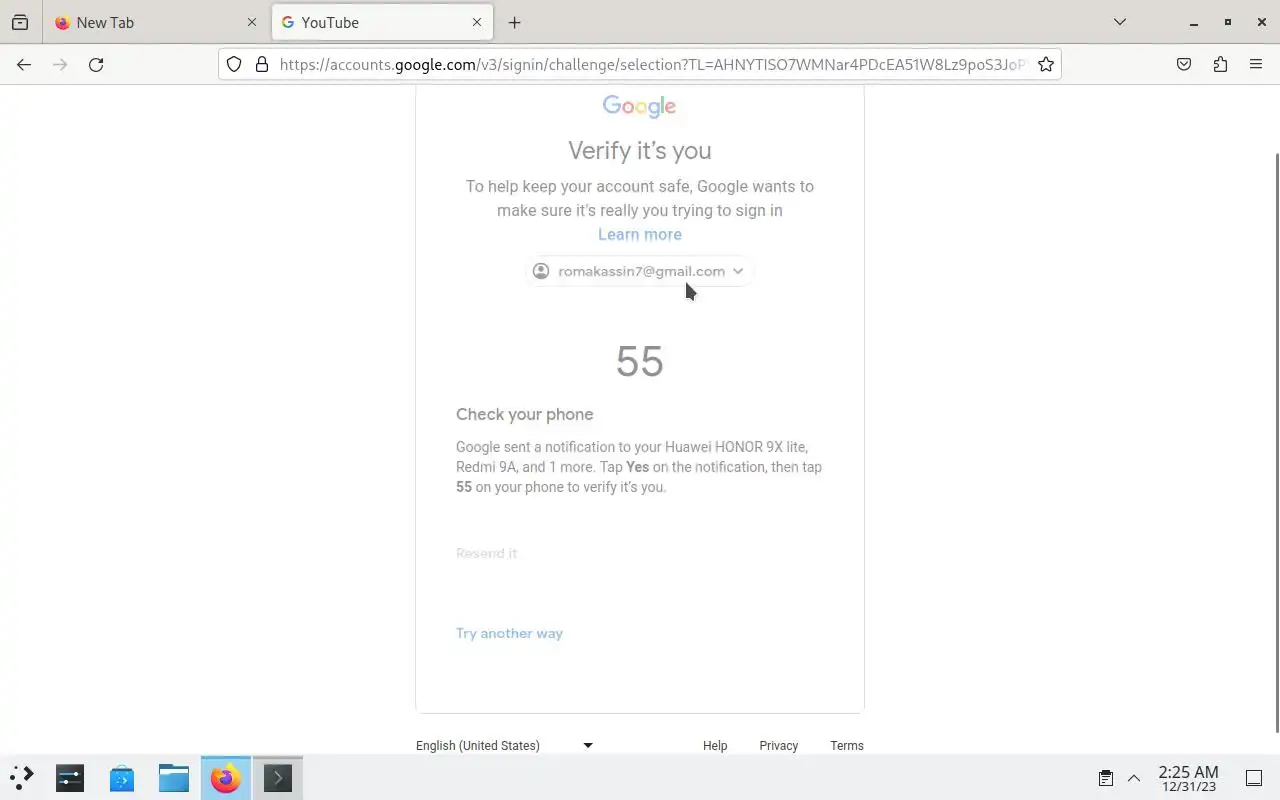Click the Resend it button
Screen dimensions: 1280x800
pos(486,553)
